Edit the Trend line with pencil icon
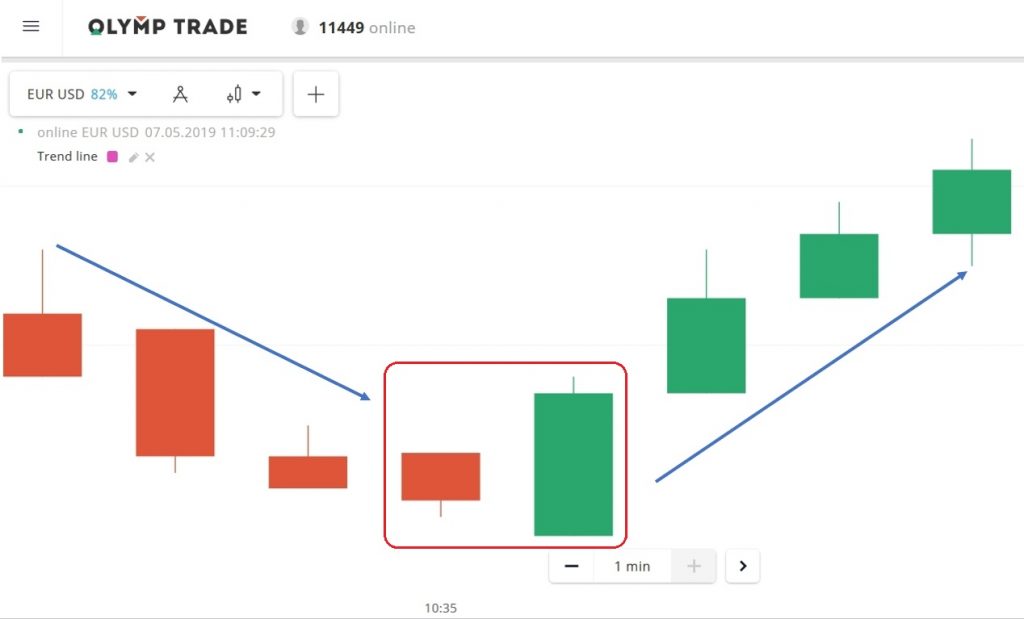 coord(133,157)
